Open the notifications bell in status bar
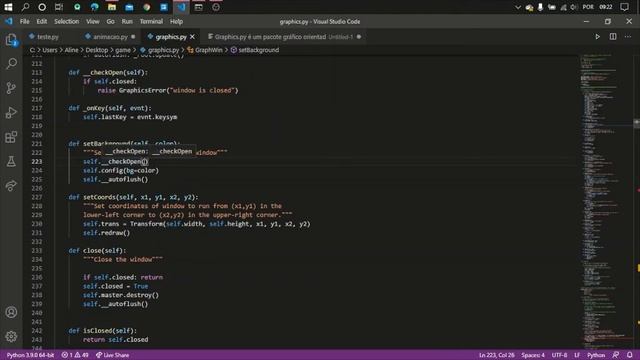640x360 pixels. click(630, 355)
